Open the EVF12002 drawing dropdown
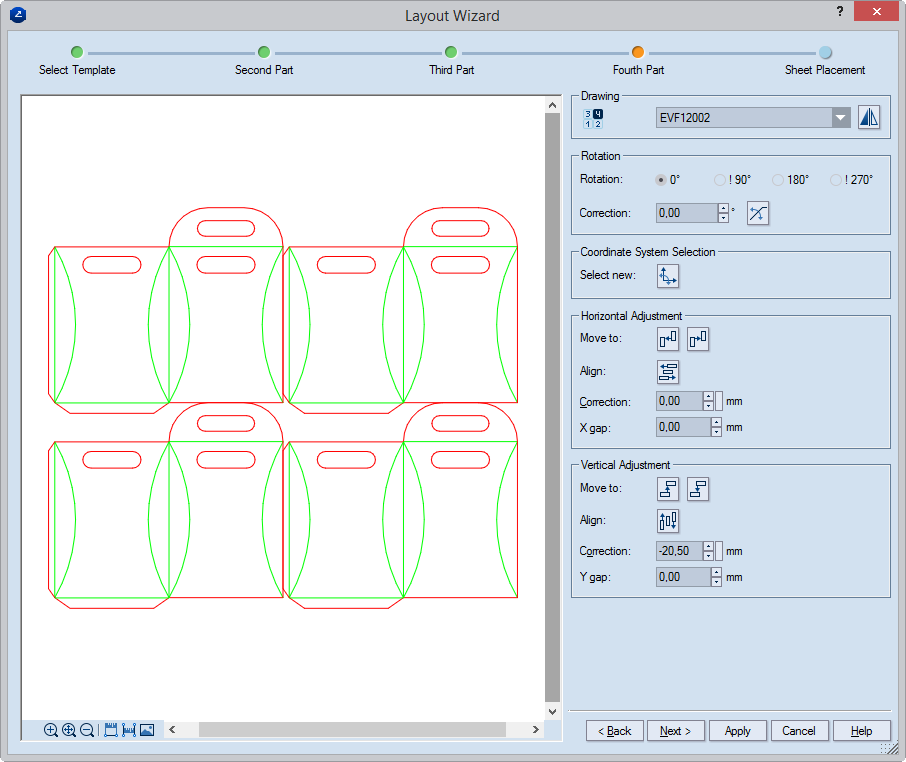 coord(840,118)
